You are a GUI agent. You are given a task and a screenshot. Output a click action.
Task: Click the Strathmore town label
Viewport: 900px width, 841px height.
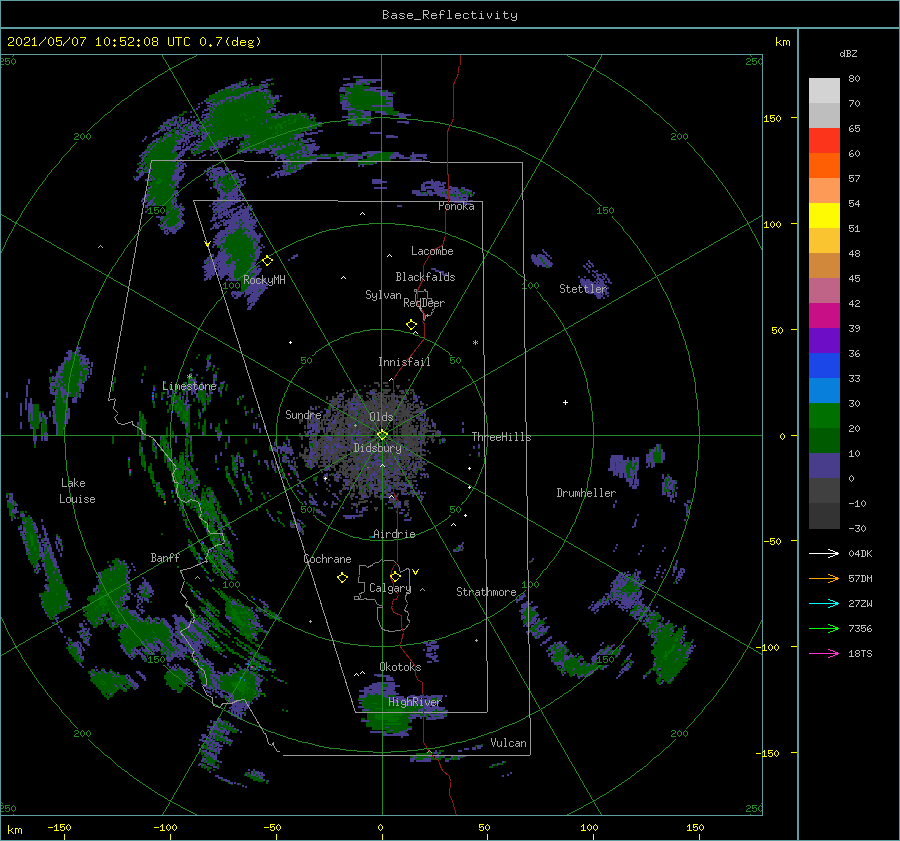click(486, 592)
